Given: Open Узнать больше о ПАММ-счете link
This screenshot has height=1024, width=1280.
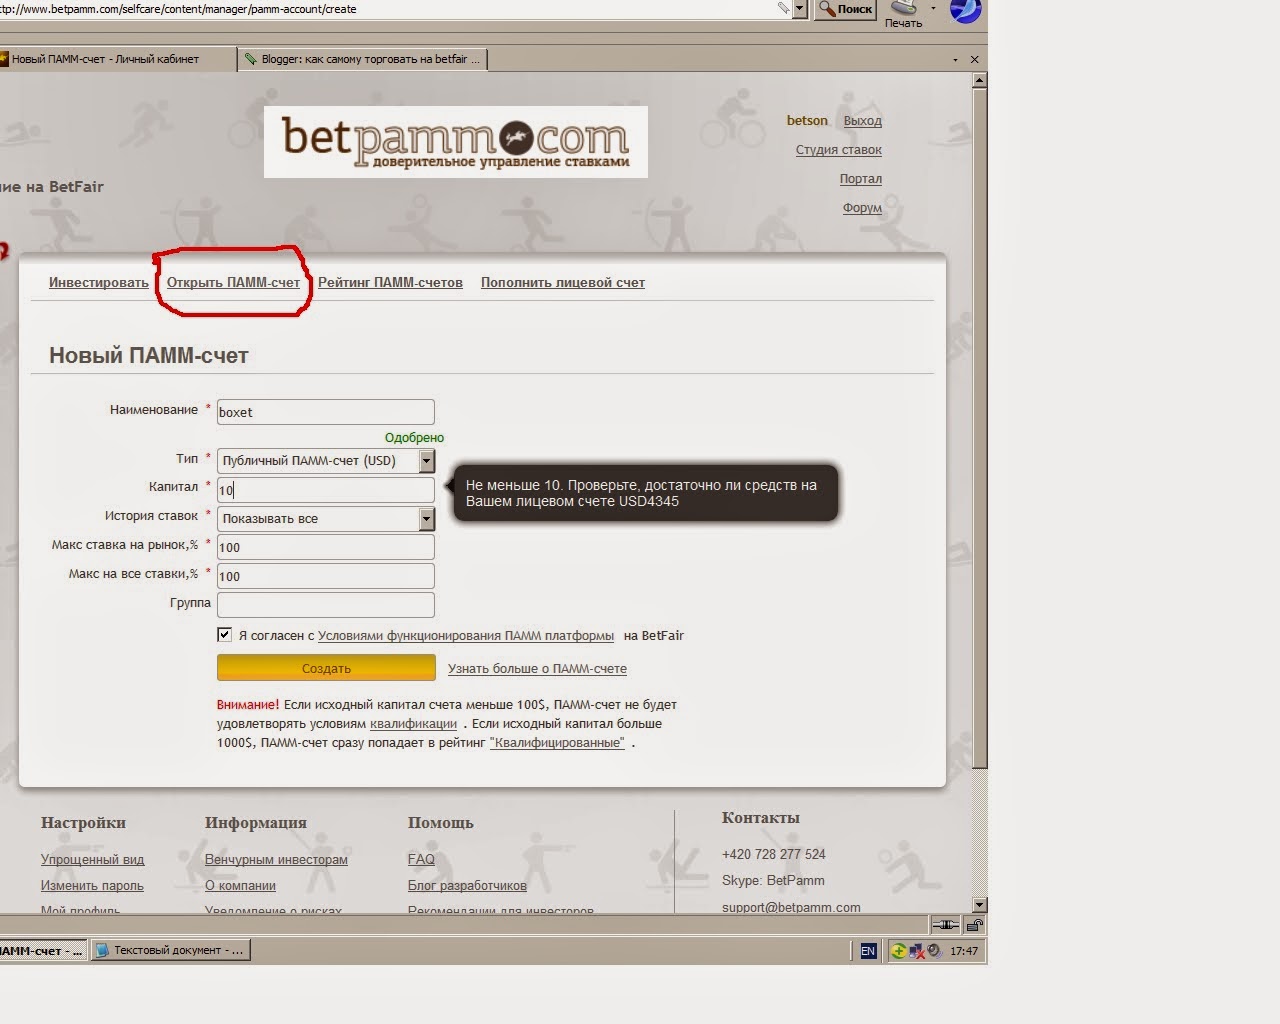Looking at the screenshot, I should tap(537, 669).
